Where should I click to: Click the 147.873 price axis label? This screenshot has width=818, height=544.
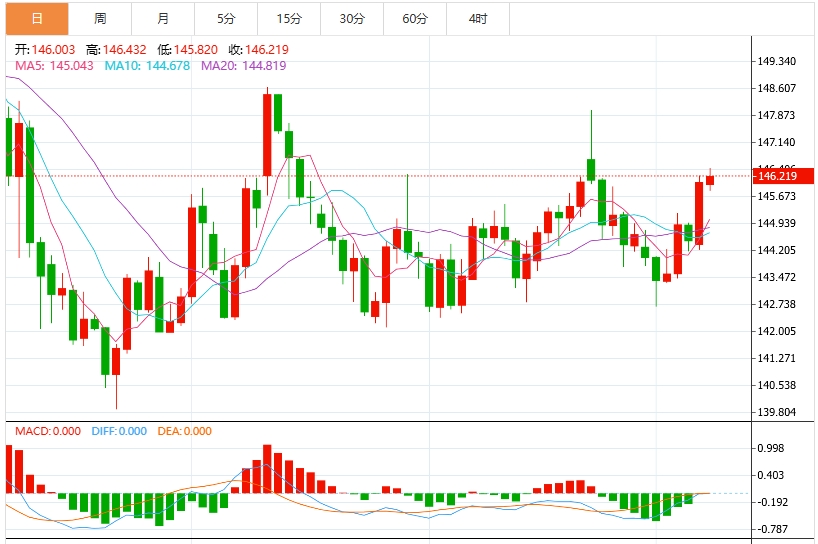point(777,115)
